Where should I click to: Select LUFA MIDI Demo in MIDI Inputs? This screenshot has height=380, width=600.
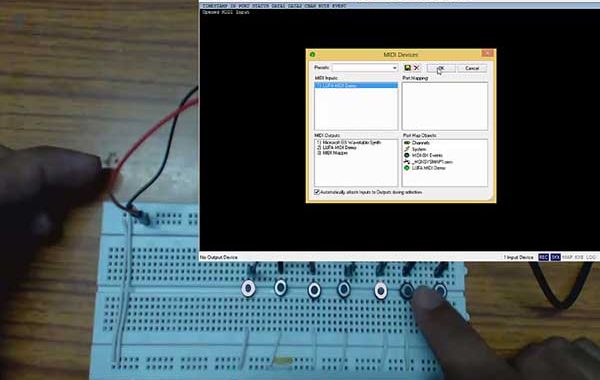tap(356, 85)
